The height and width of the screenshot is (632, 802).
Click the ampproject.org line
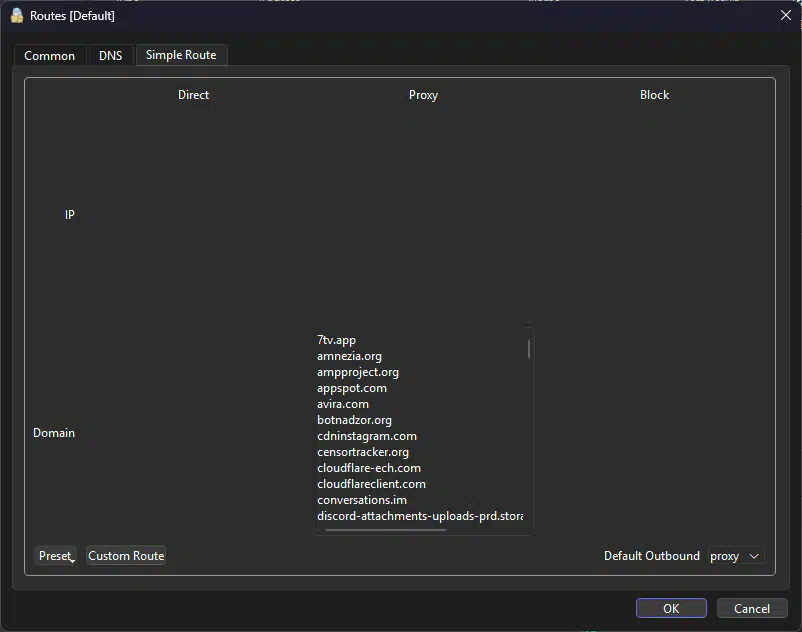(x=358, y=372)
